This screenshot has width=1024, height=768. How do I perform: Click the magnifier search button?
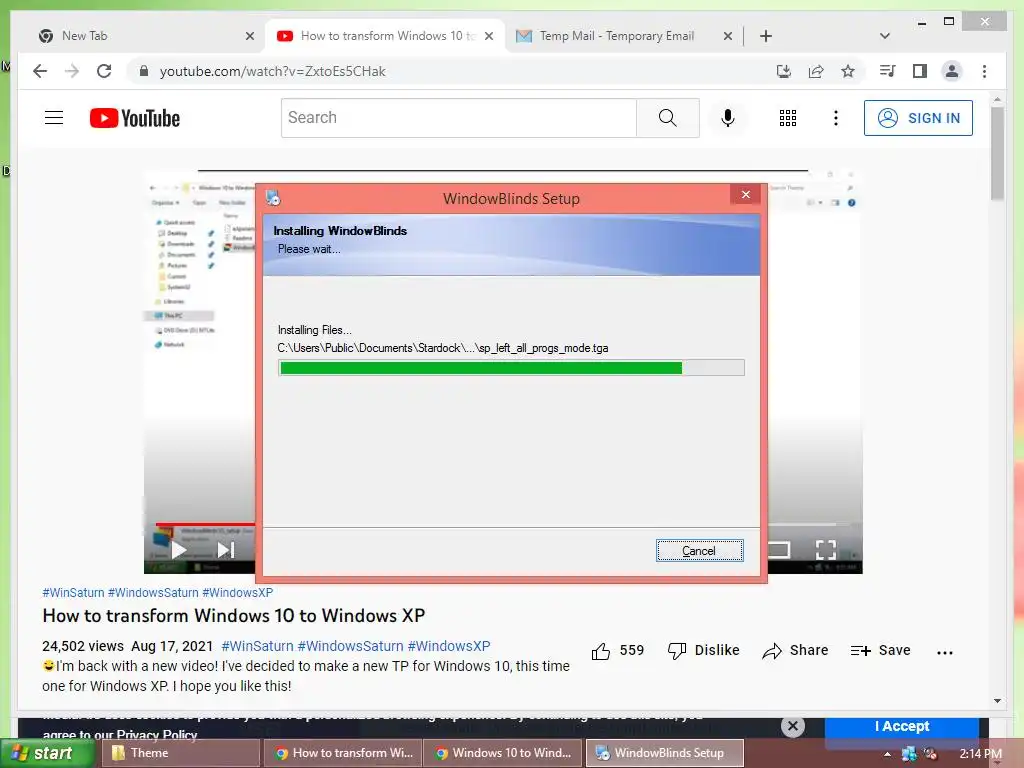(x=667, y=118)
